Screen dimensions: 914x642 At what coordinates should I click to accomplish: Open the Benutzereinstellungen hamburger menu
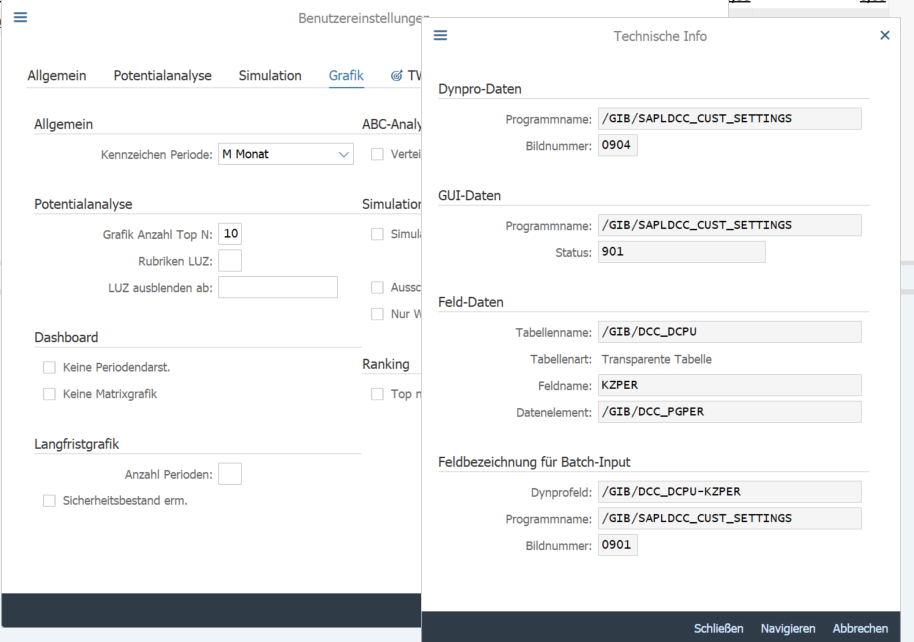(20, 17)
